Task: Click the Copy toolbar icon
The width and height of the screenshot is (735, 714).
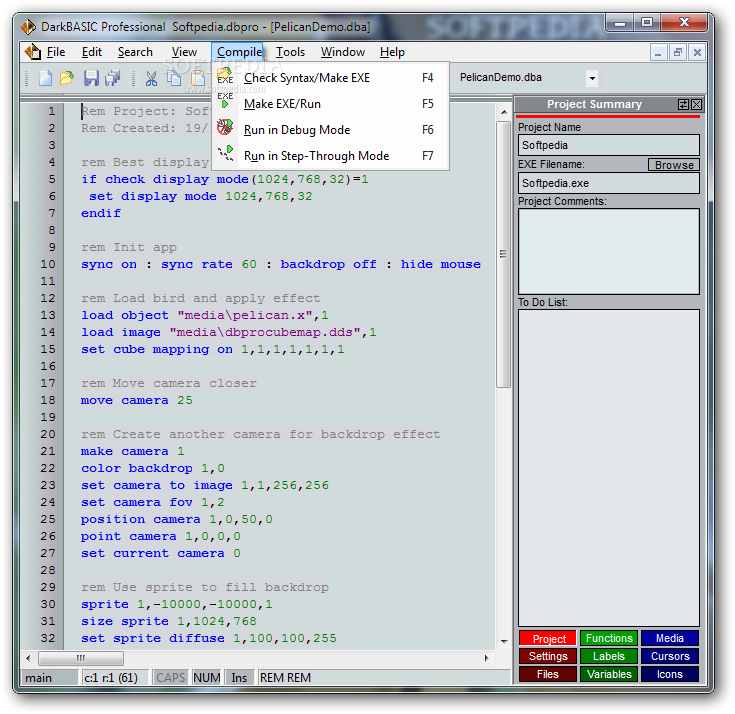Action: (174, 78)
